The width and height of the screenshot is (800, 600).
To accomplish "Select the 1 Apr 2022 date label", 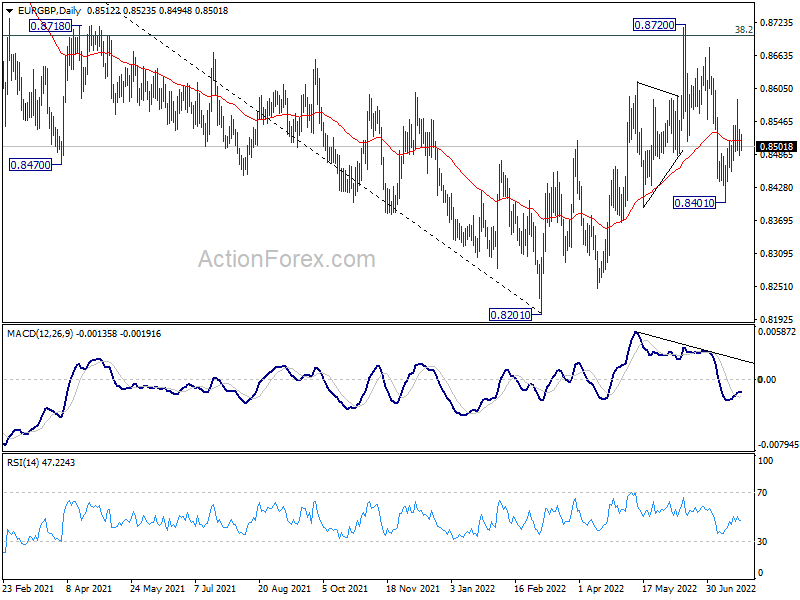I will [601, 588].
